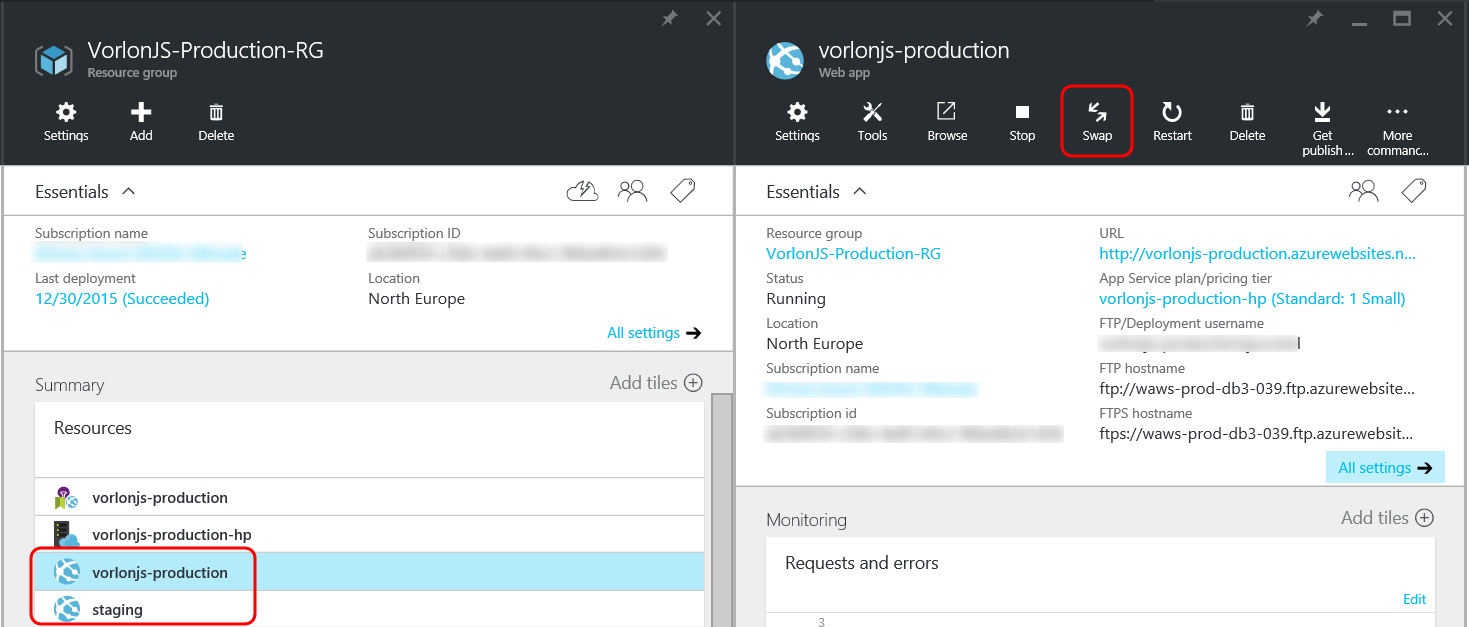
Task: Open Tools for the web app
Action: [x=871, y=120]
